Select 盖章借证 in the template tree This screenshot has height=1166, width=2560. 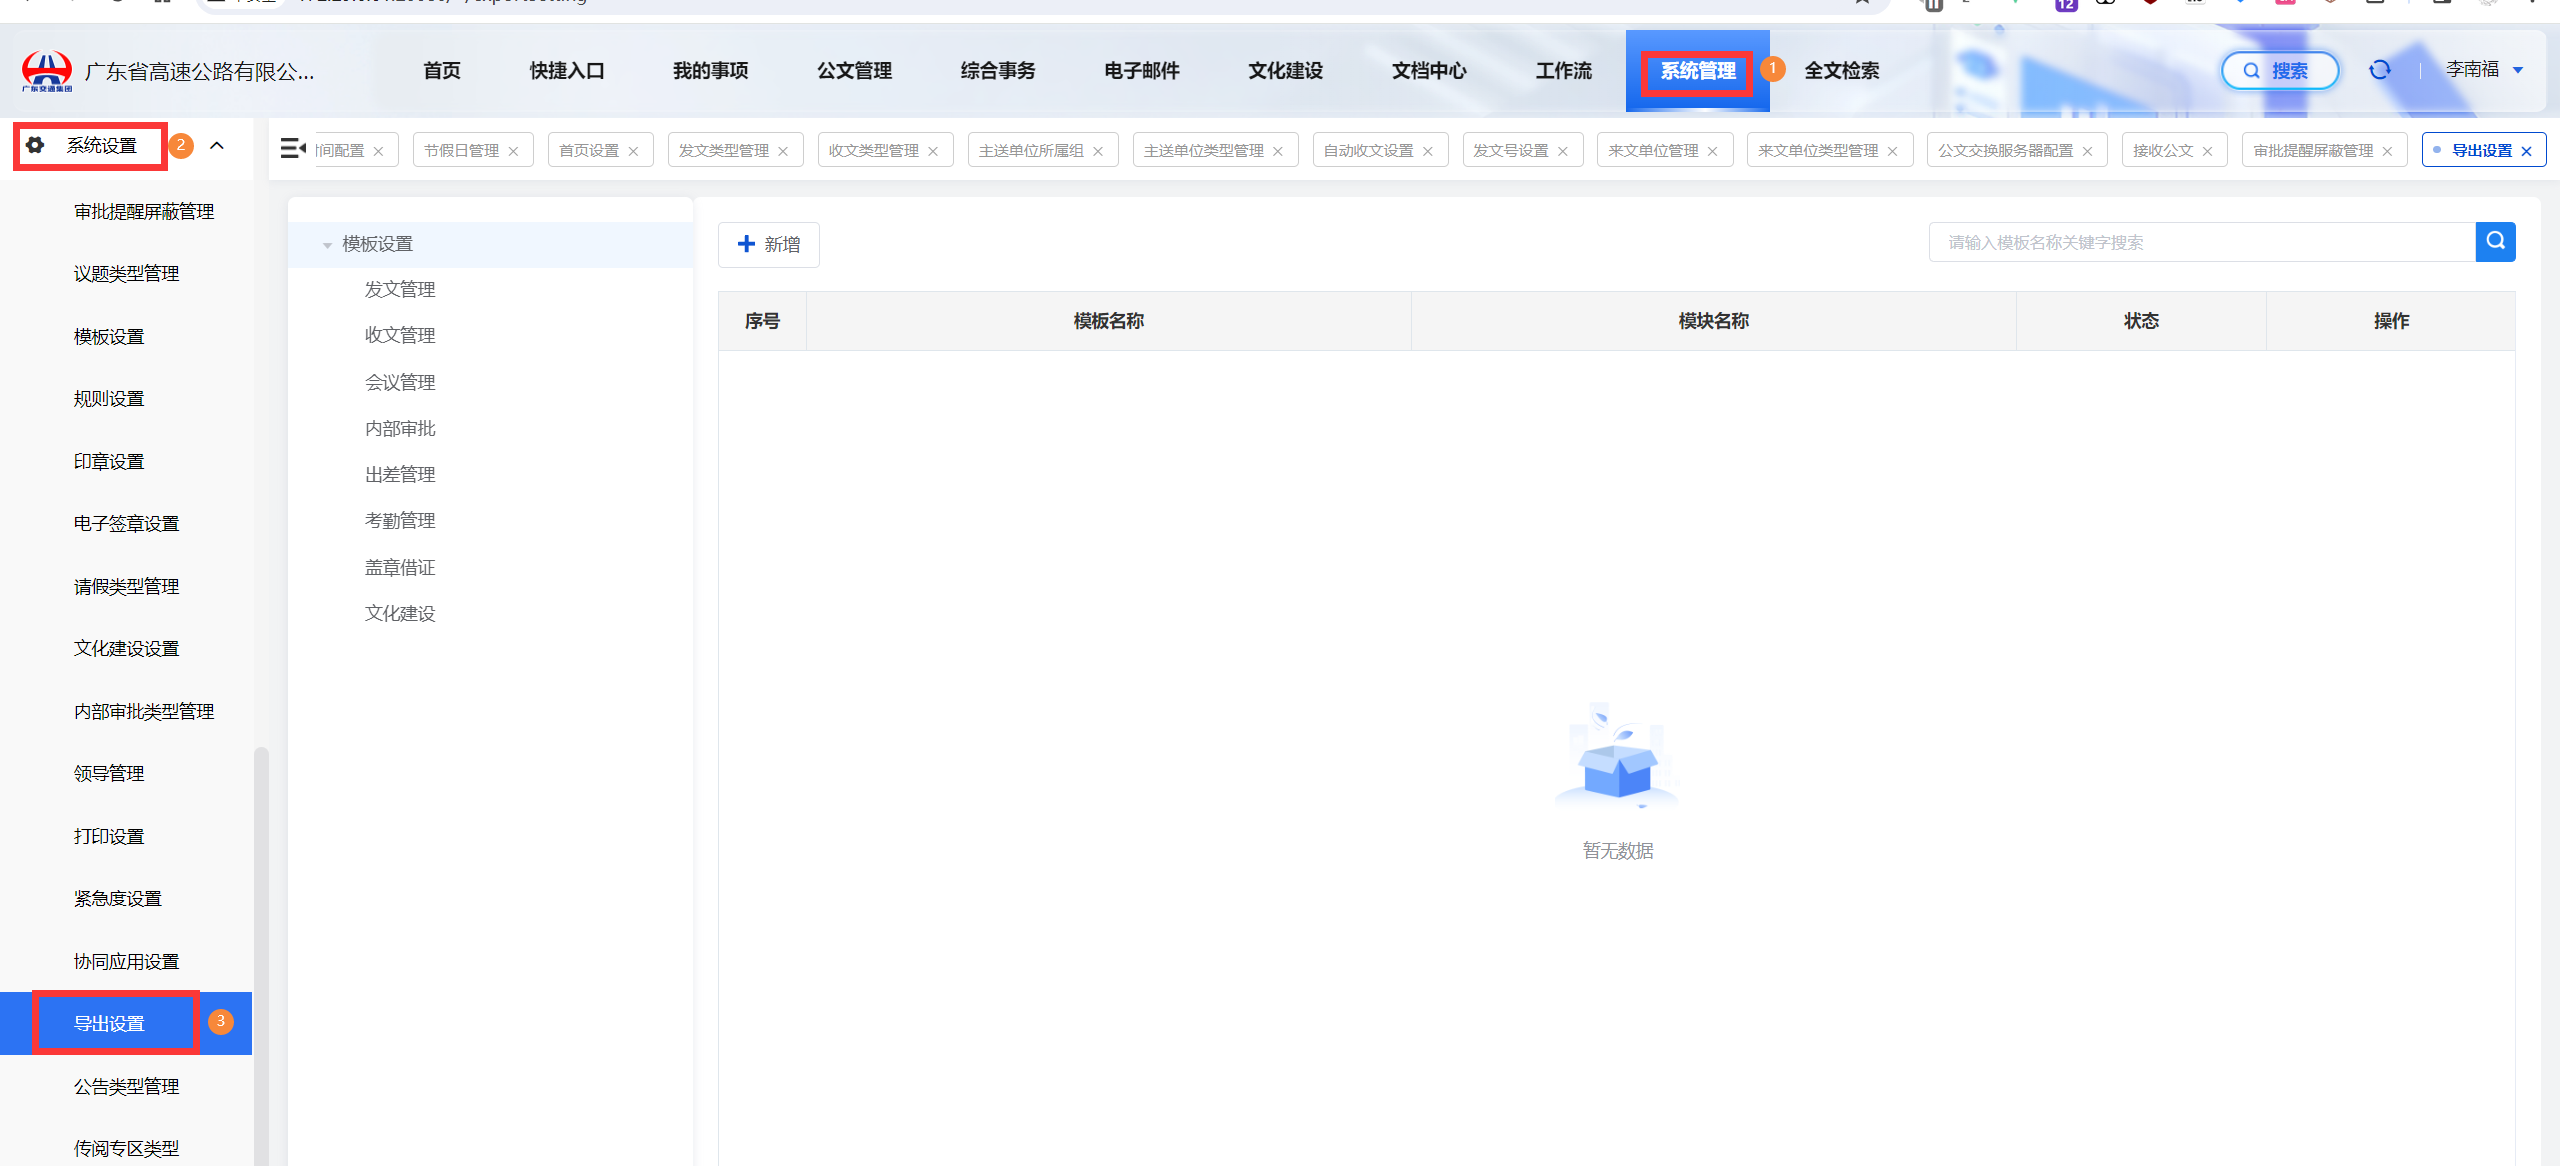pos(400,568)
